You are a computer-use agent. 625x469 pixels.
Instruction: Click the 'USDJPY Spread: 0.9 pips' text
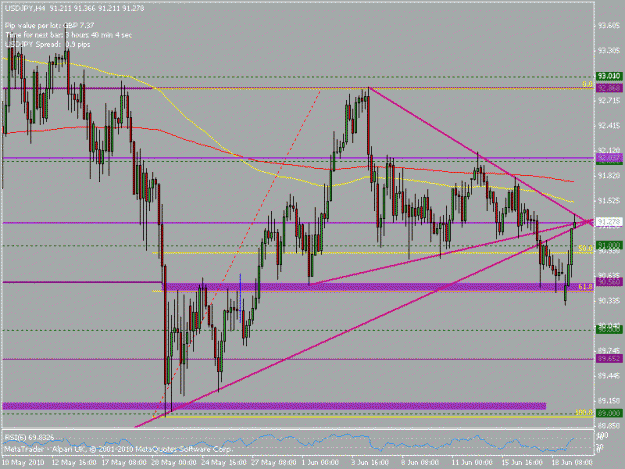(x=47, y=44)
